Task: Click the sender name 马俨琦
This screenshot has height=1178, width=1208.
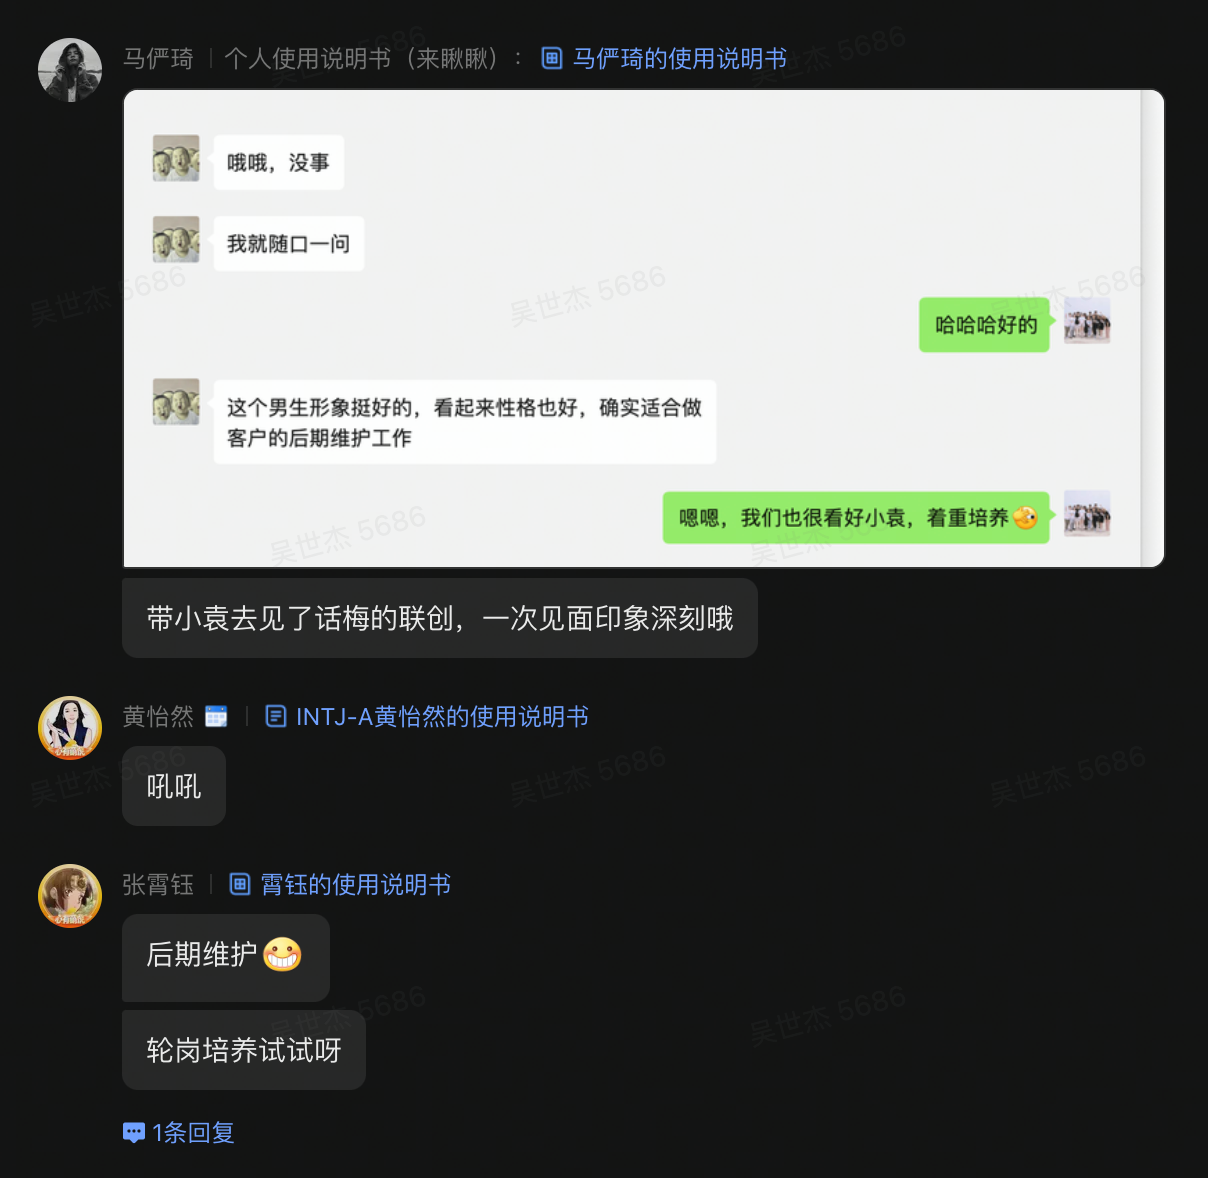Action: click(158, 58)
